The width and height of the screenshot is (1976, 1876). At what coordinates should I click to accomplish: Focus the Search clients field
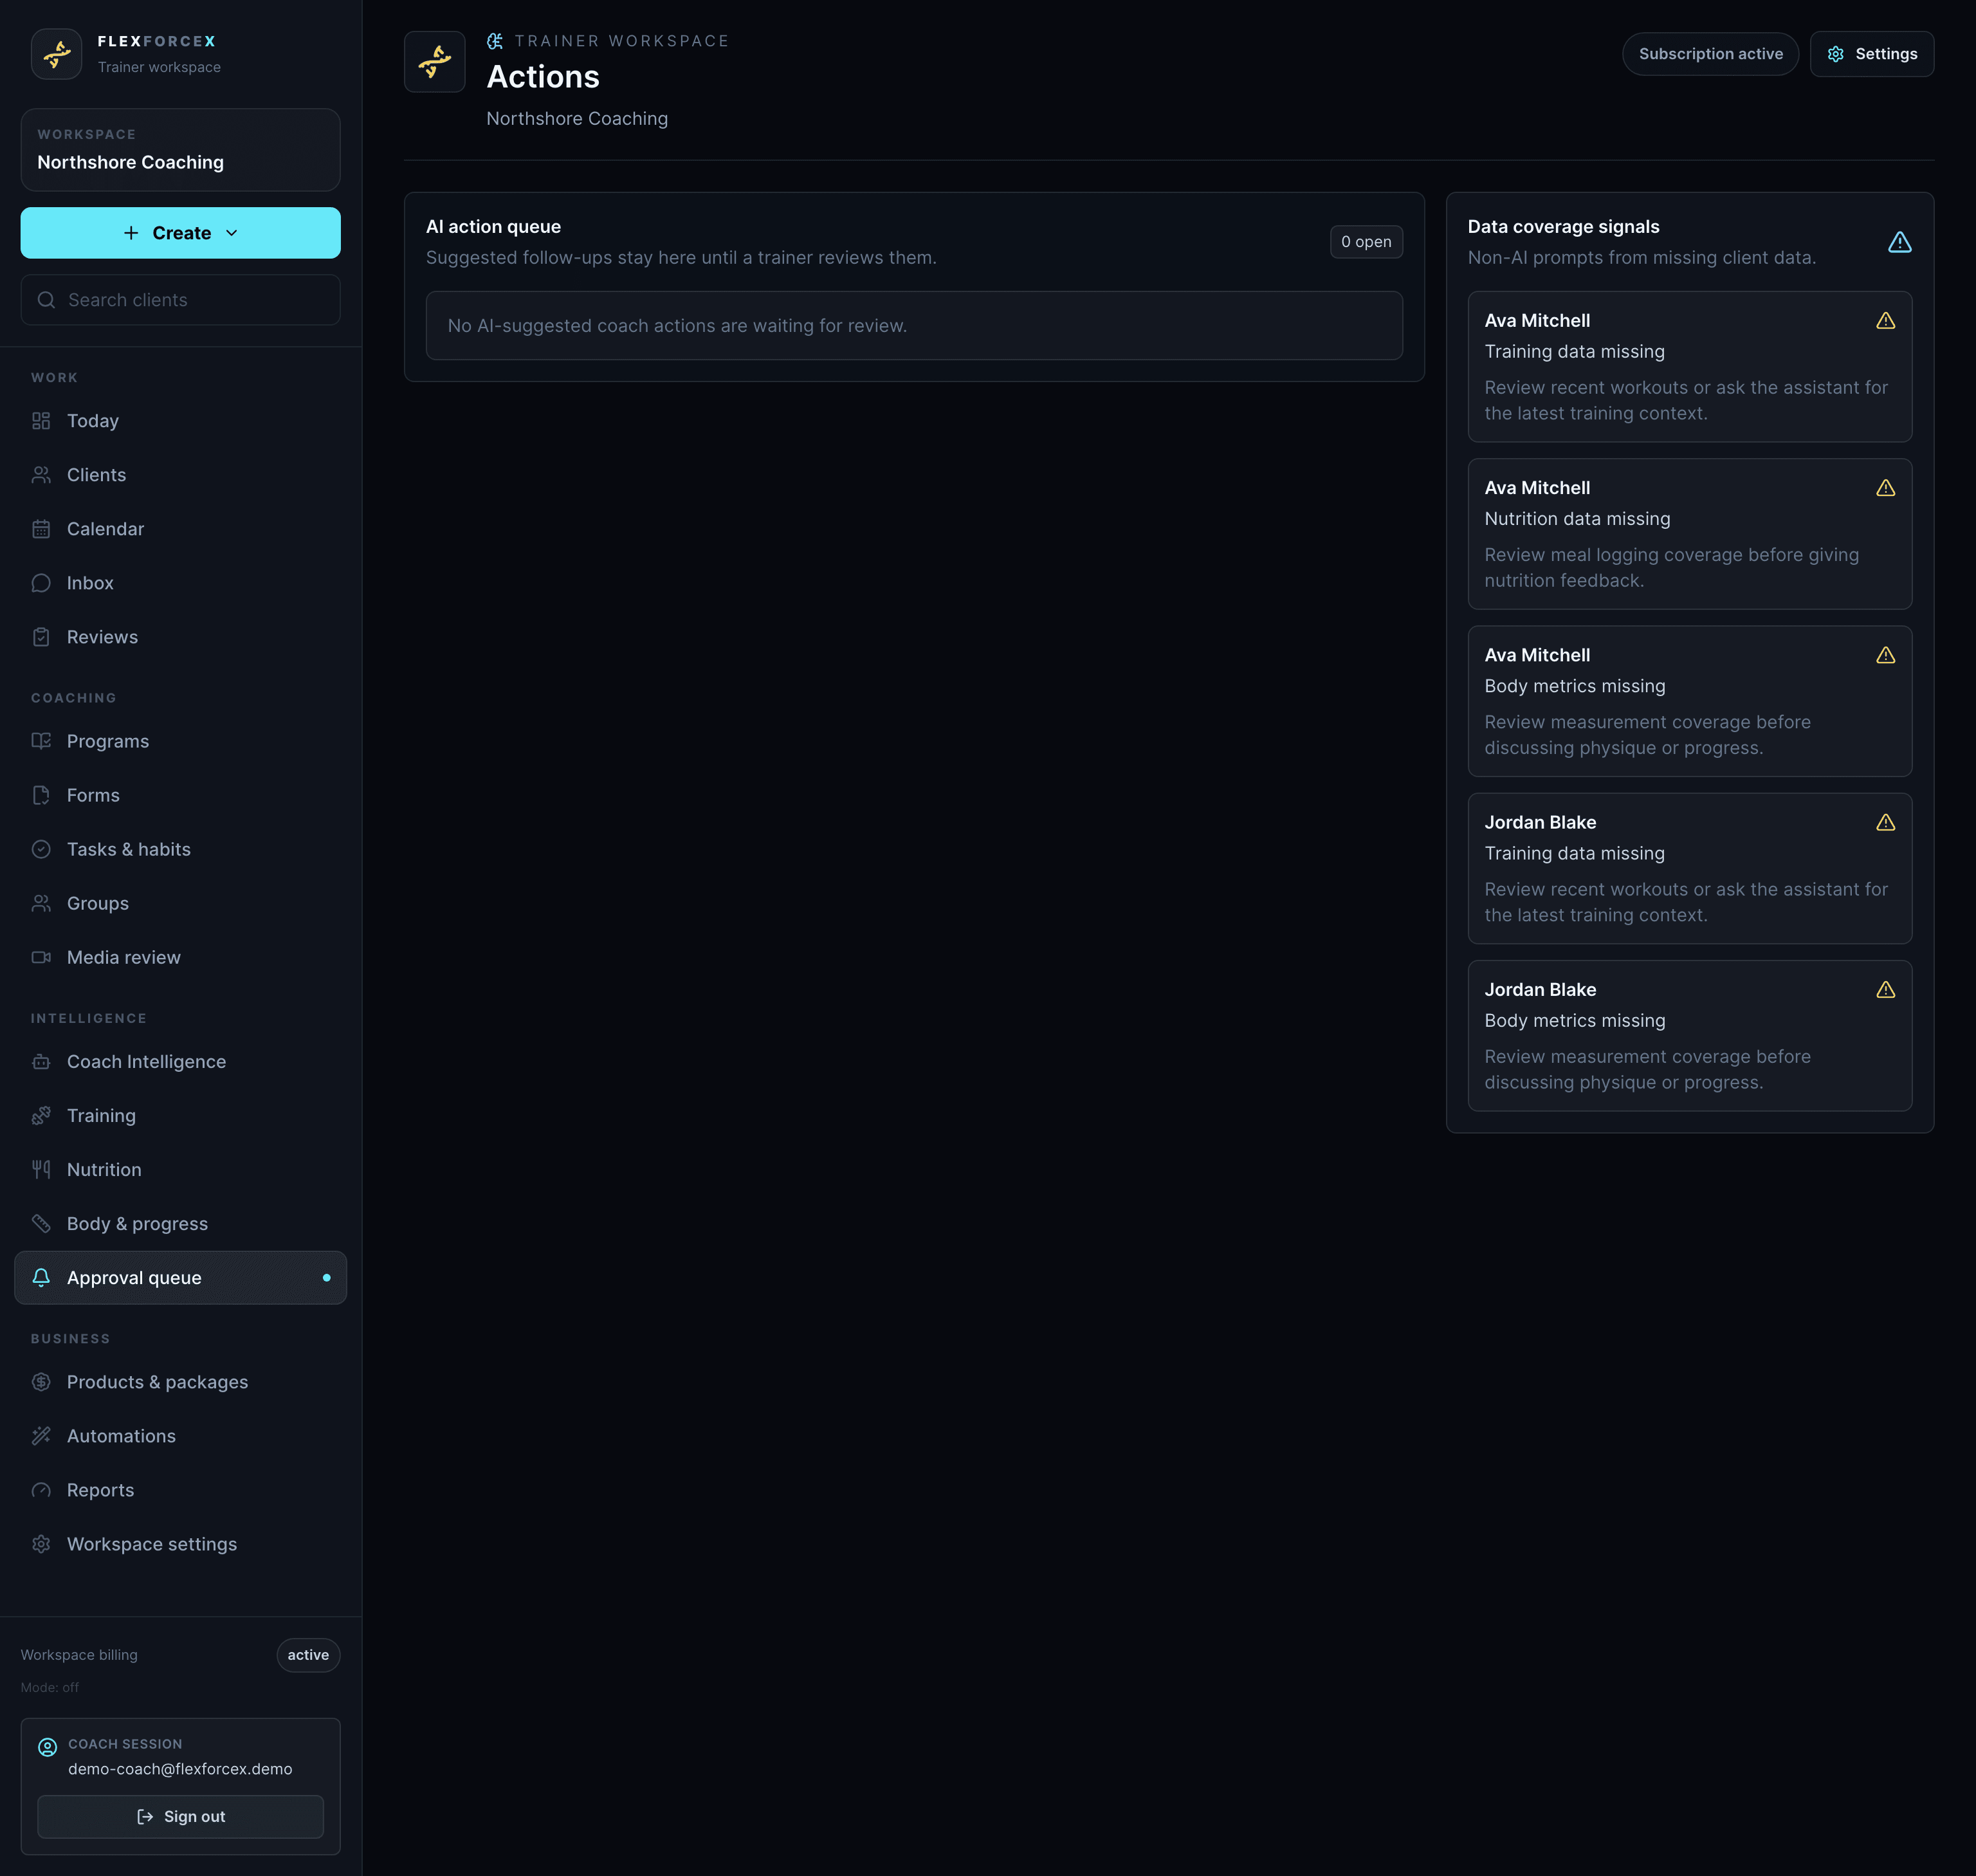coord(180,300)
